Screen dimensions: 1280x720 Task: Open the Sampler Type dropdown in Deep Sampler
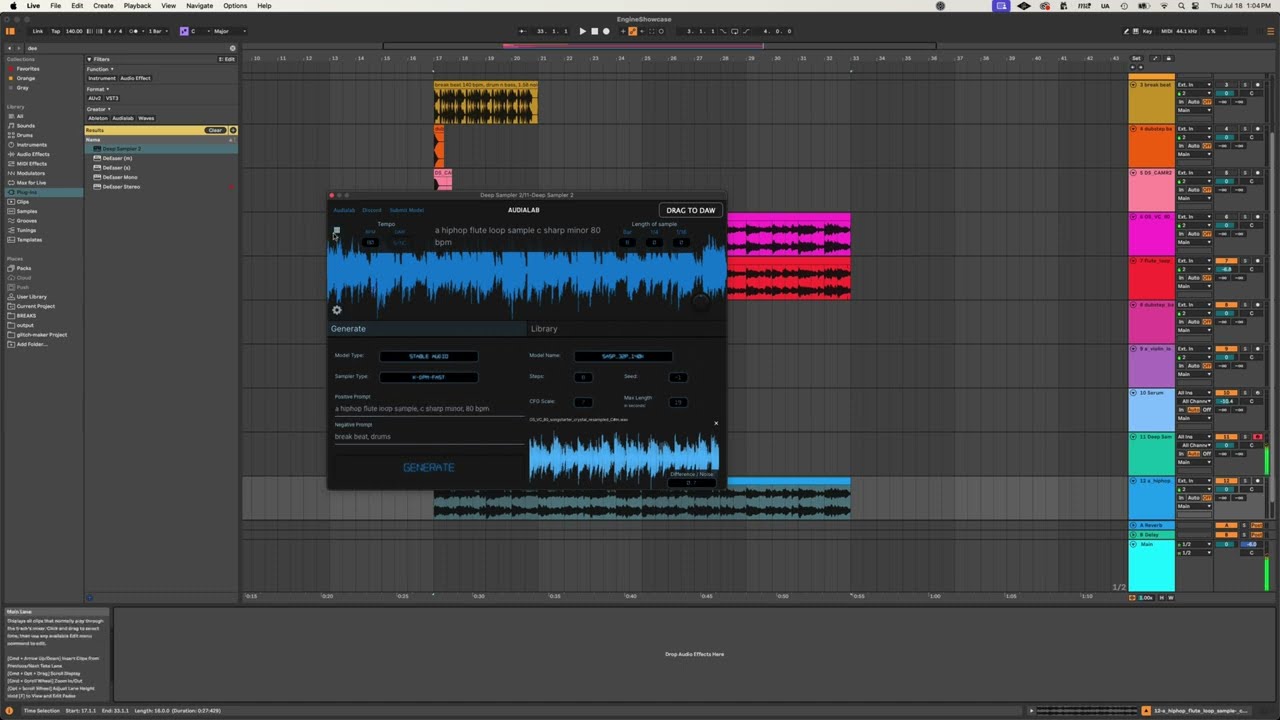[429, 377]
